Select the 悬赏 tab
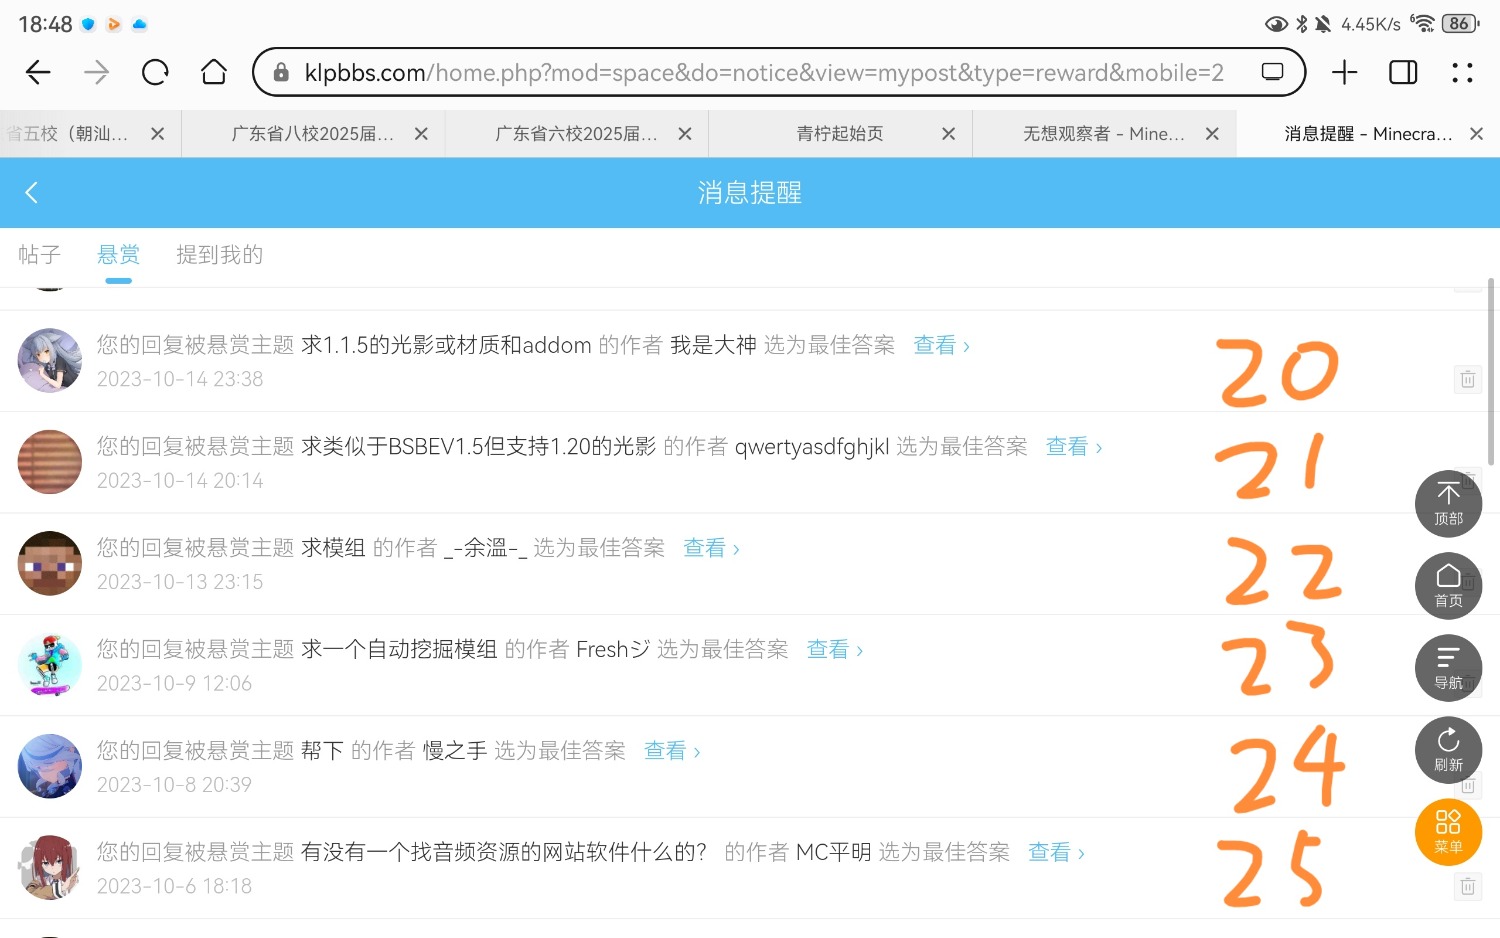Image resolution: width=1500 pixels, height=938 pixels. point(118,255)
